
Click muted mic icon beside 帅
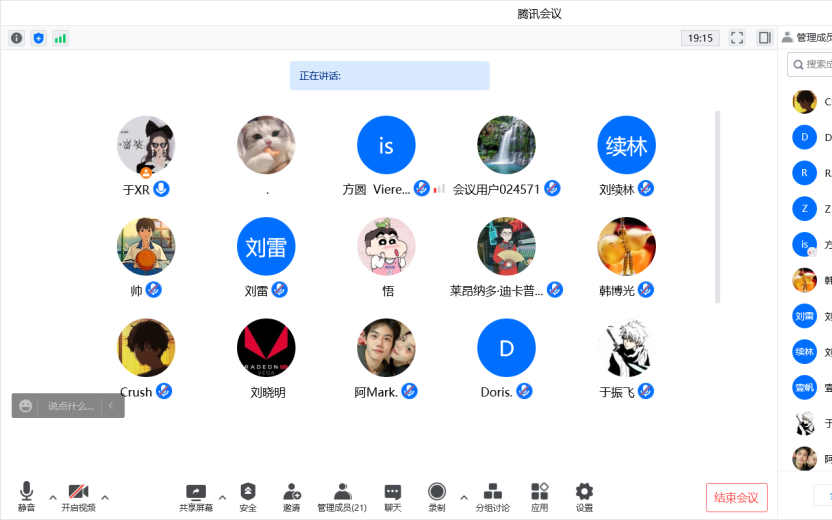pos(153,290)
